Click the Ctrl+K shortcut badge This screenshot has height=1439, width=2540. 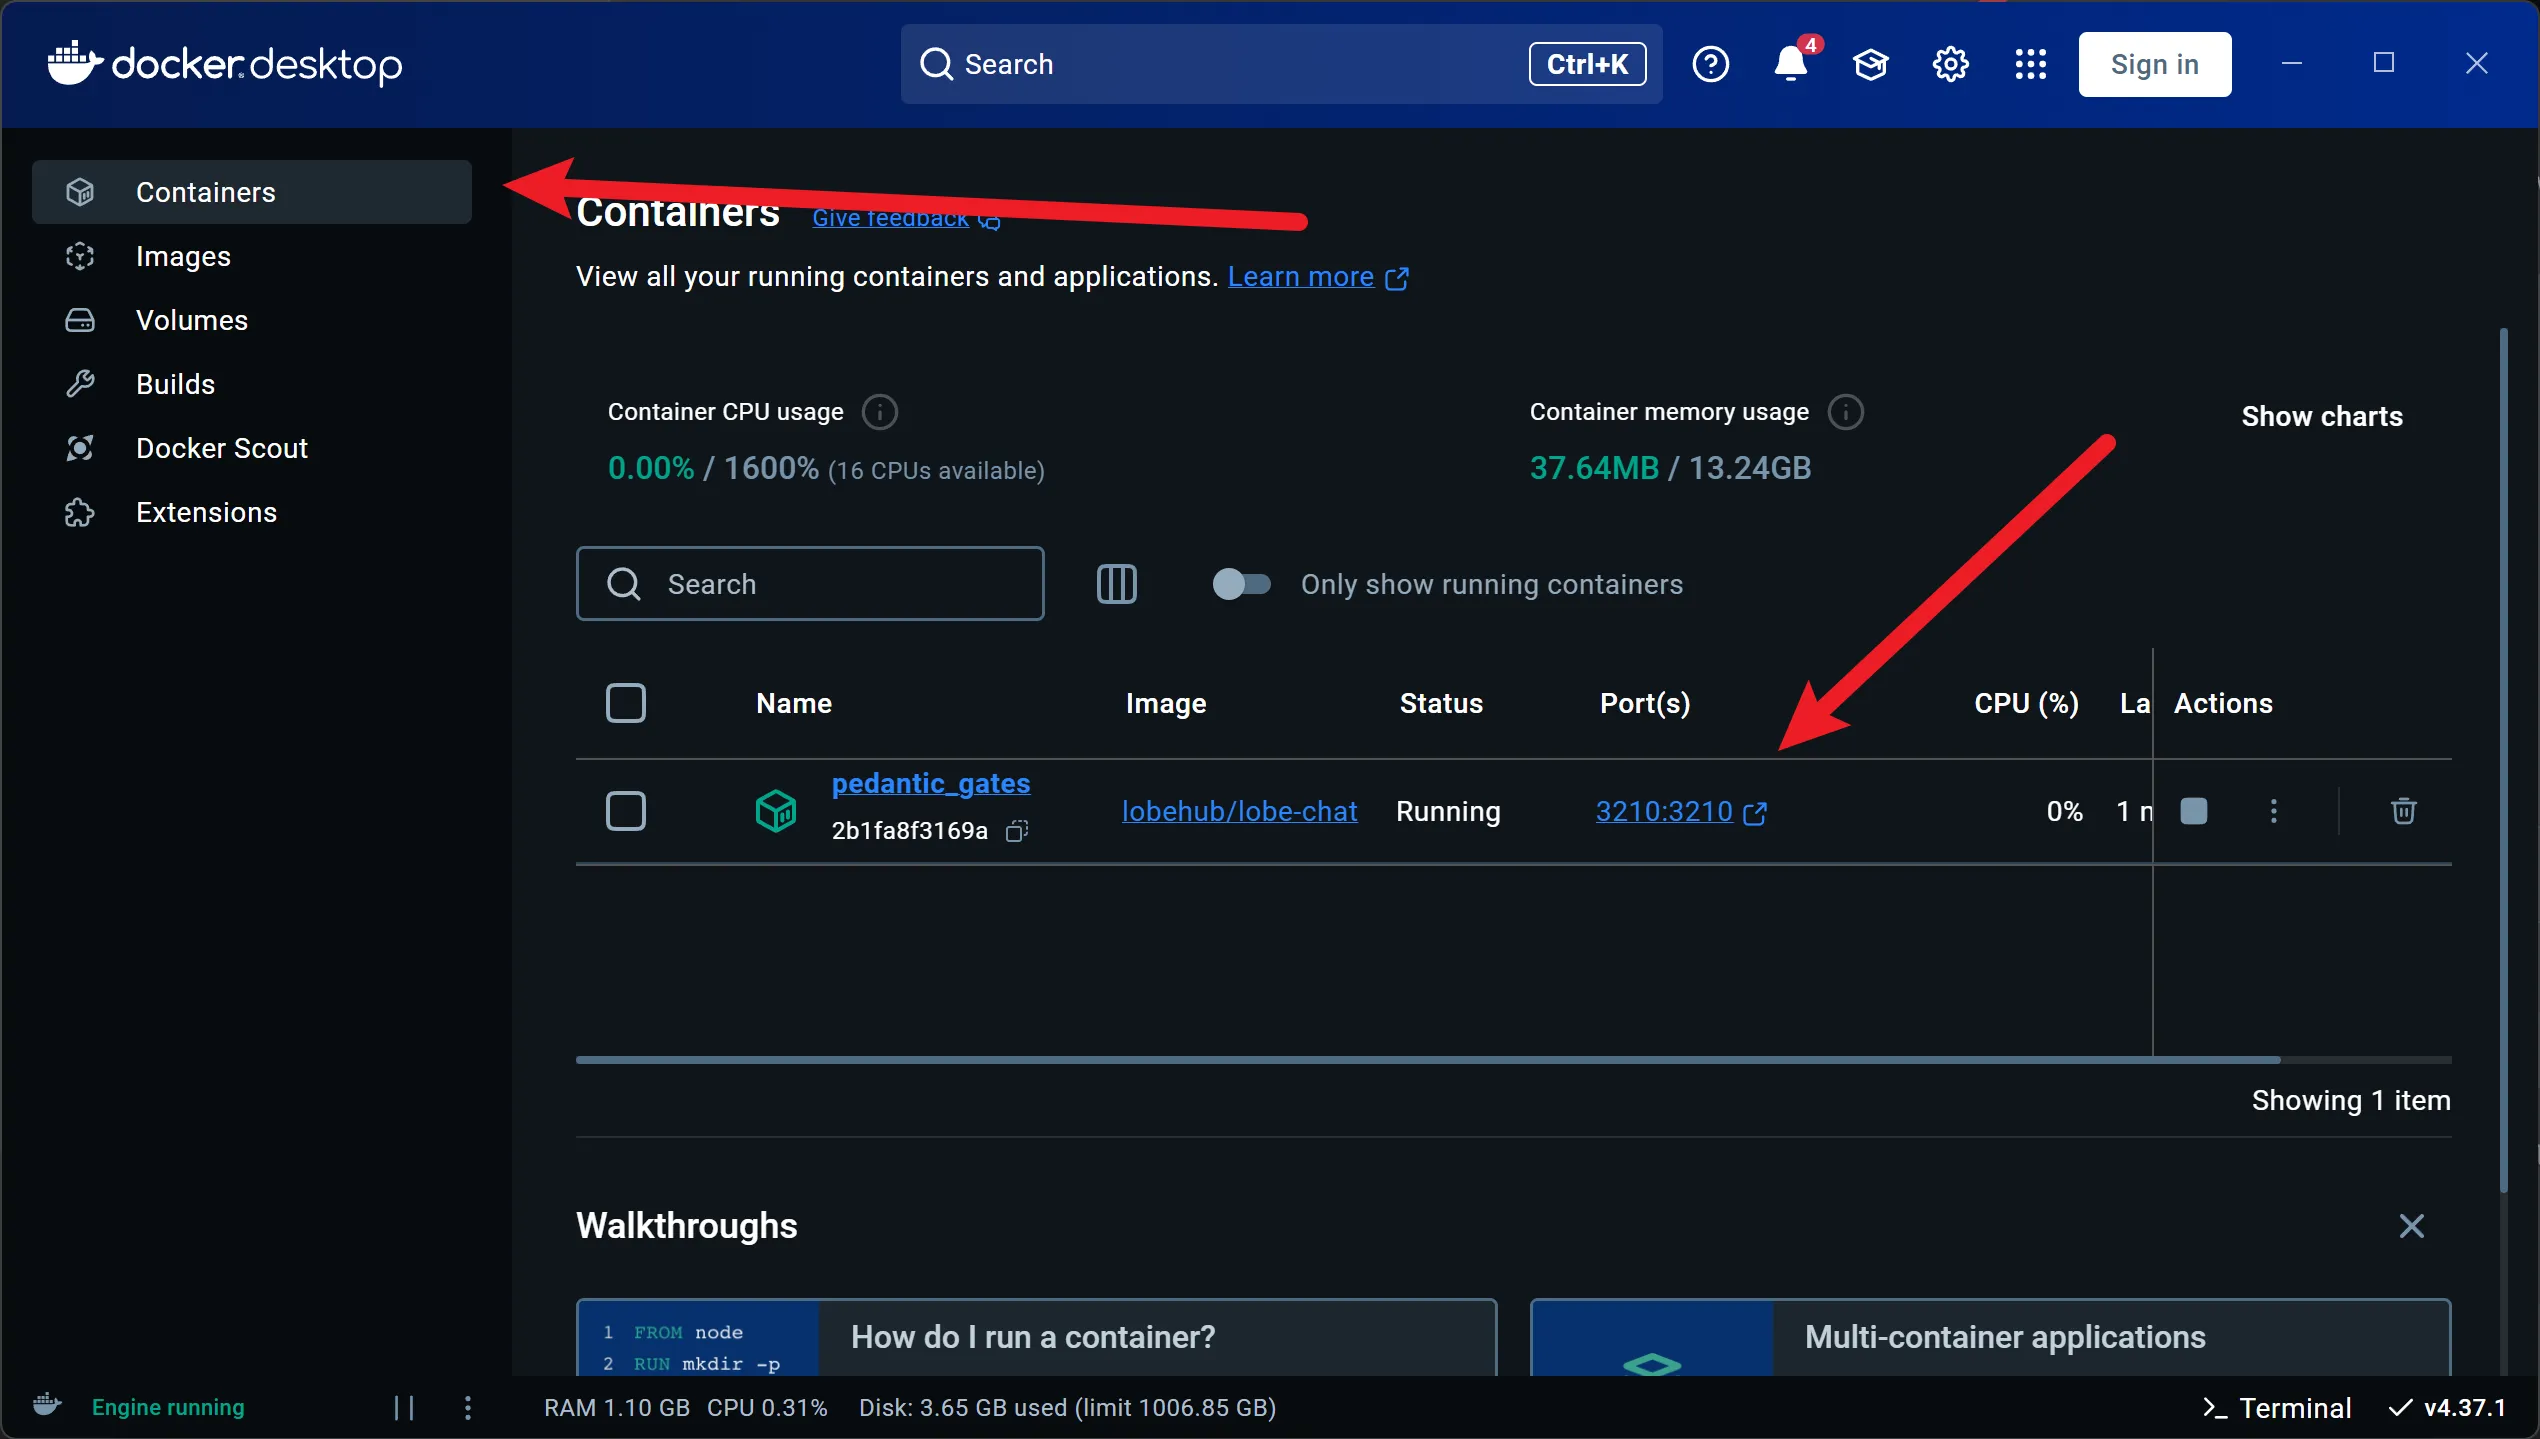tap(1587, 64)
